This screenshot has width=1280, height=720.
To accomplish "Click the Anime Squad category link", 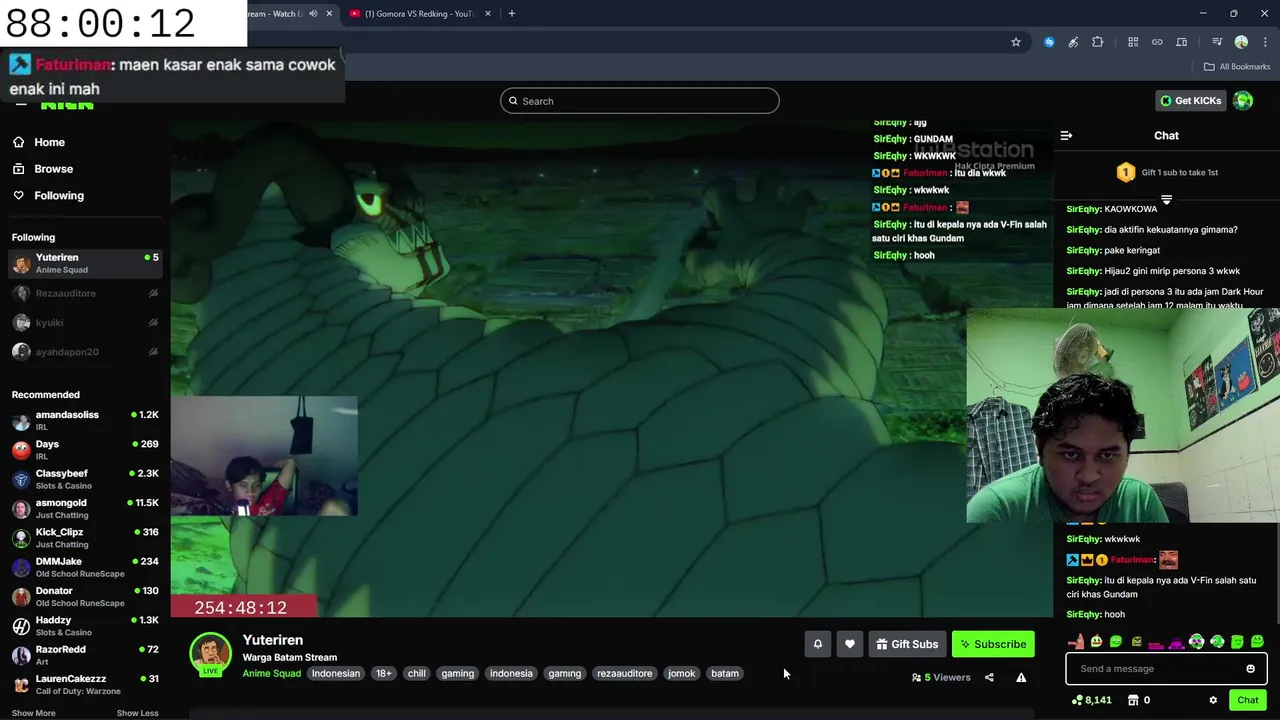I will tap(271, 673).
